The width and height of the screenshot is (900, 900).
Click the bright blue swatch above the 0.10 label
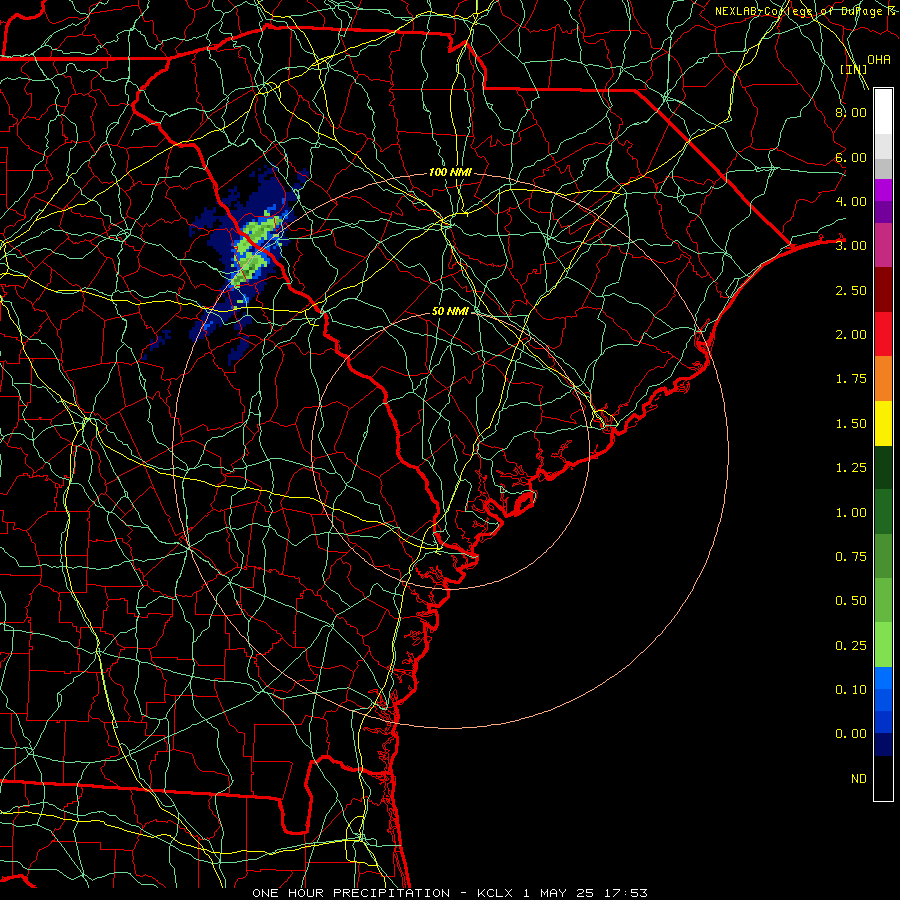[883, 678]
